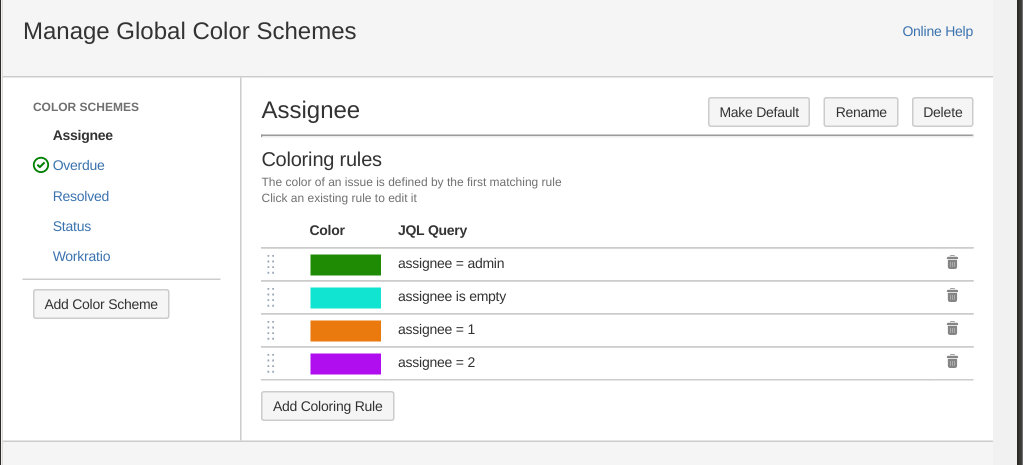Screen dimensions: 1023x465
Task: Click the Make Default button
Action: click(x=759, y=112)
